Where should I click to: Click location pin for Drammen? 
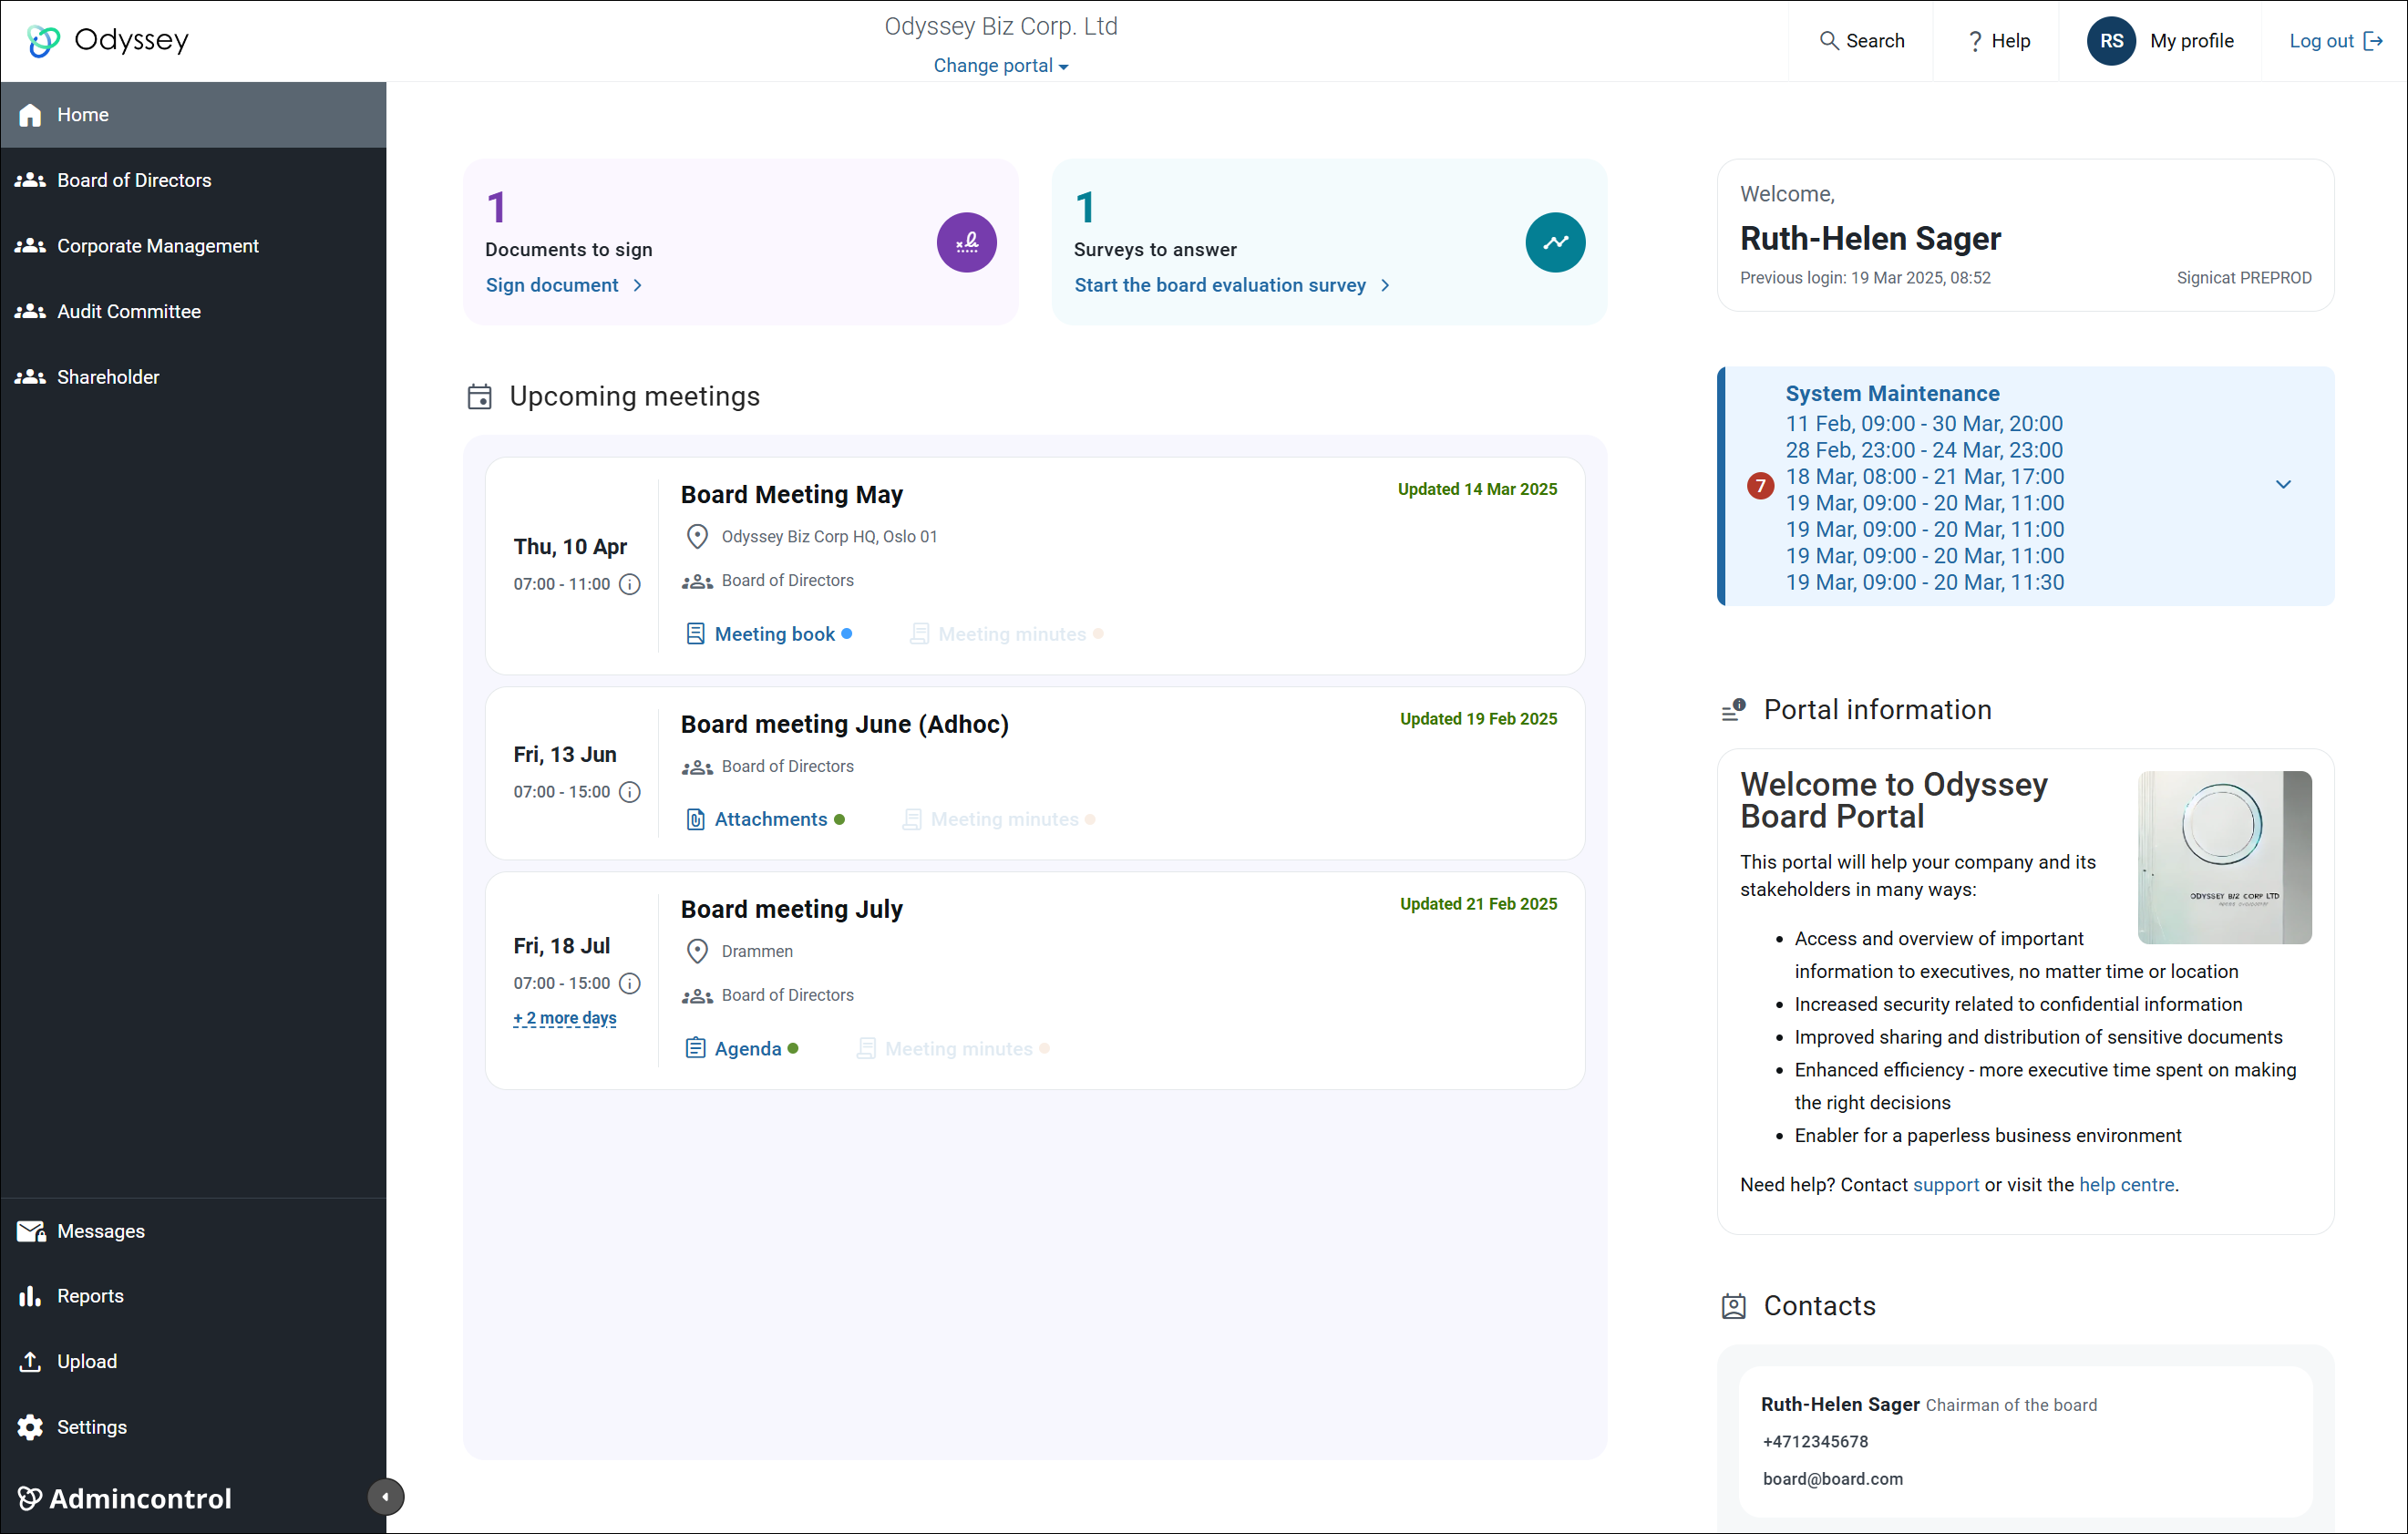tap(697, 951)
